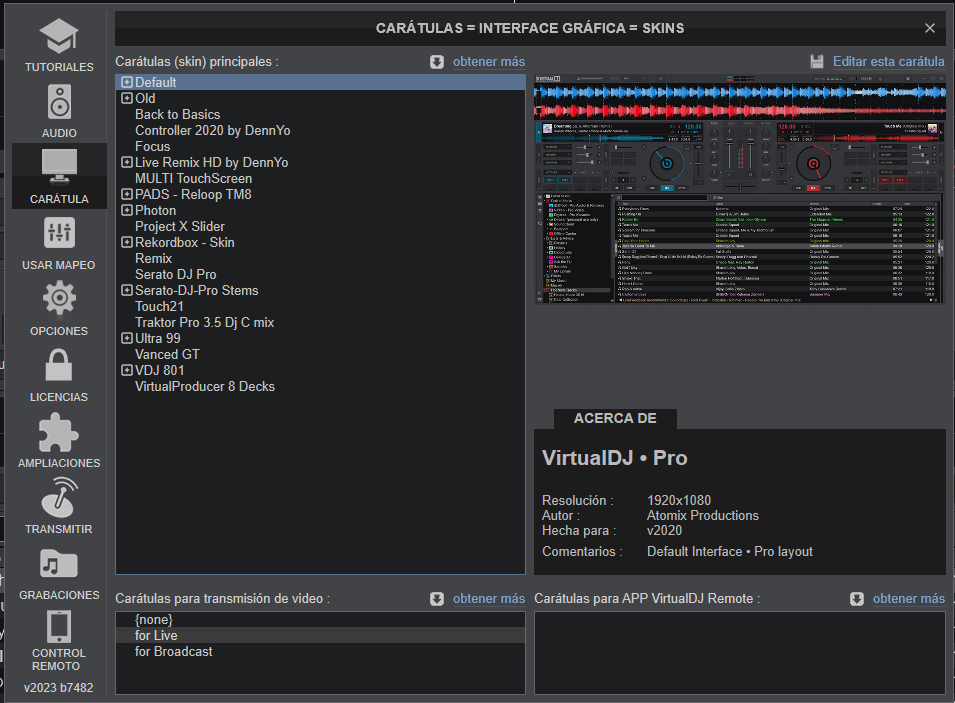This screenshot has width=955, height=703.
Task: Click the v2023 b7482 version label
Action: 58,688
